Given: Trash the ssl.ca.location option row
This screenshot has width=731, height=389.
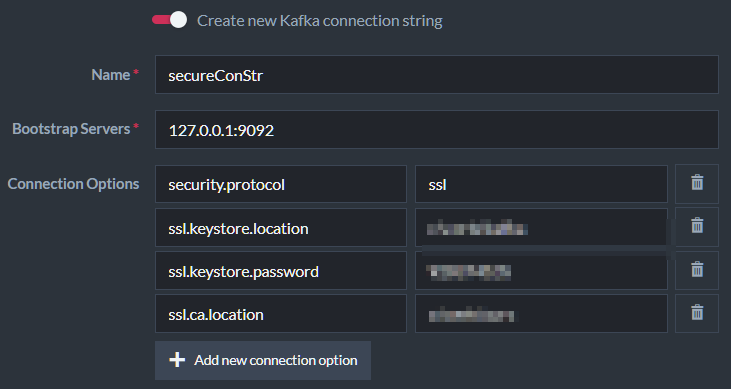Looking at the screenshot, I should click(697, 313).
